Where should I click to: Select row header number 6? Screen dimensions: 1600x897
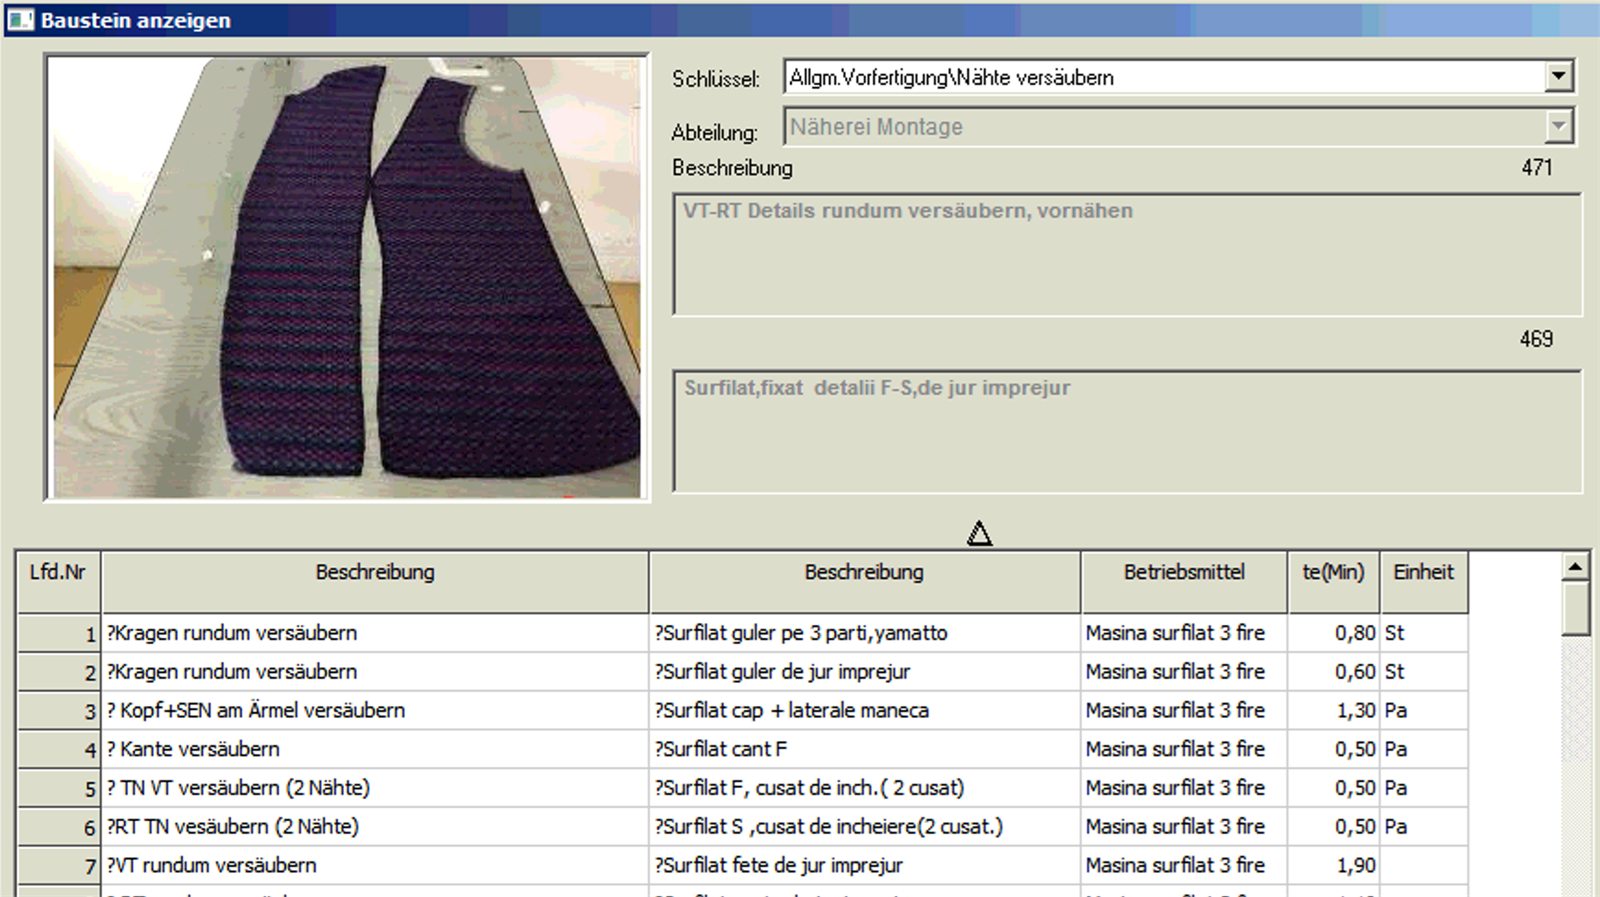pos(58,827)
